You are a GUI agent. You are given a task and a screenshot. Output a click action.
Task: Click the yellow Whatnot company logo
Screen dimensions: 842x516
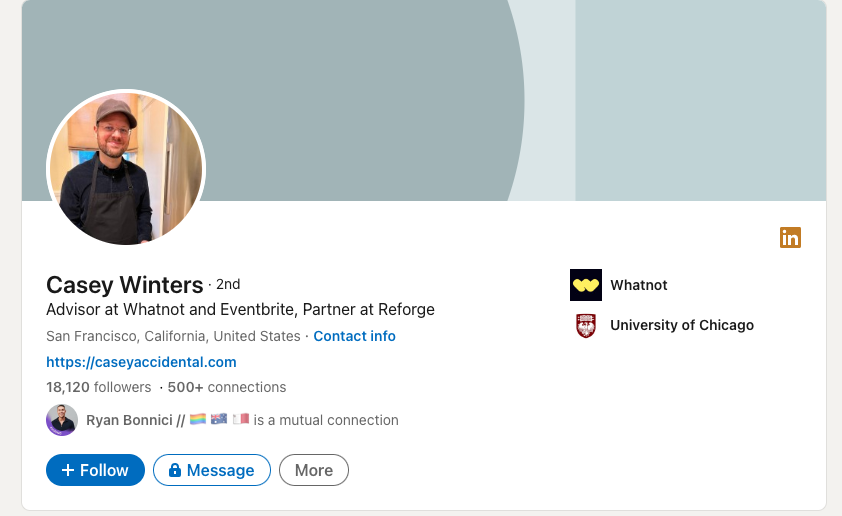[x=585, y=285]
